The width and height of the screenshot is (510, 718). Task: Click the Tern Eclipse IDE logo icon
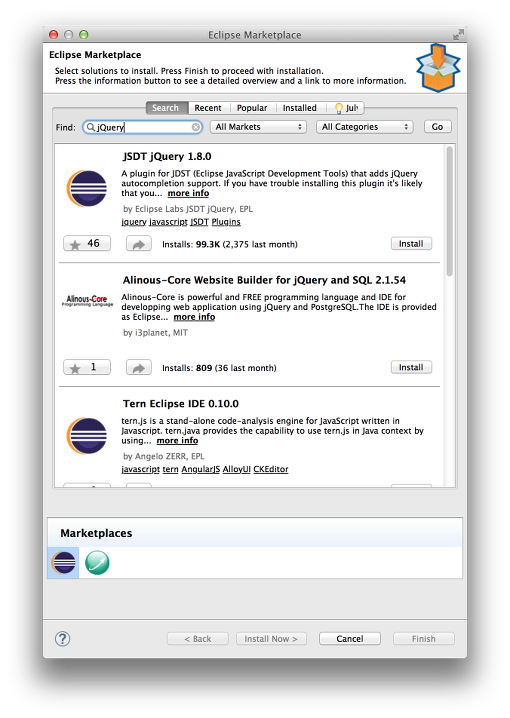87,435
